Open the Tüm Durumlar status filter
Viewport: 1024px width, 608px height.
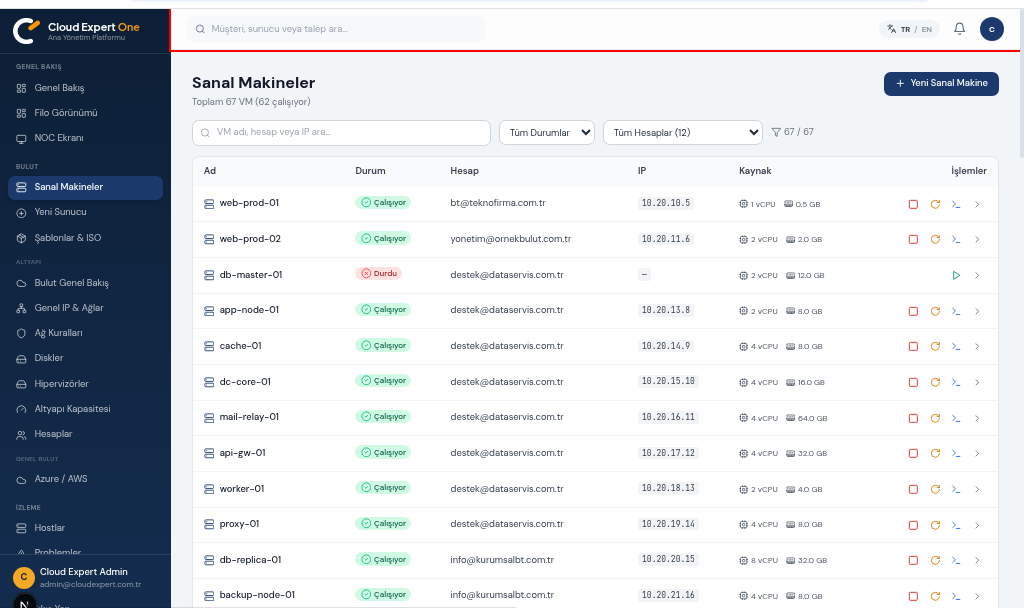(x=547, y=133)
